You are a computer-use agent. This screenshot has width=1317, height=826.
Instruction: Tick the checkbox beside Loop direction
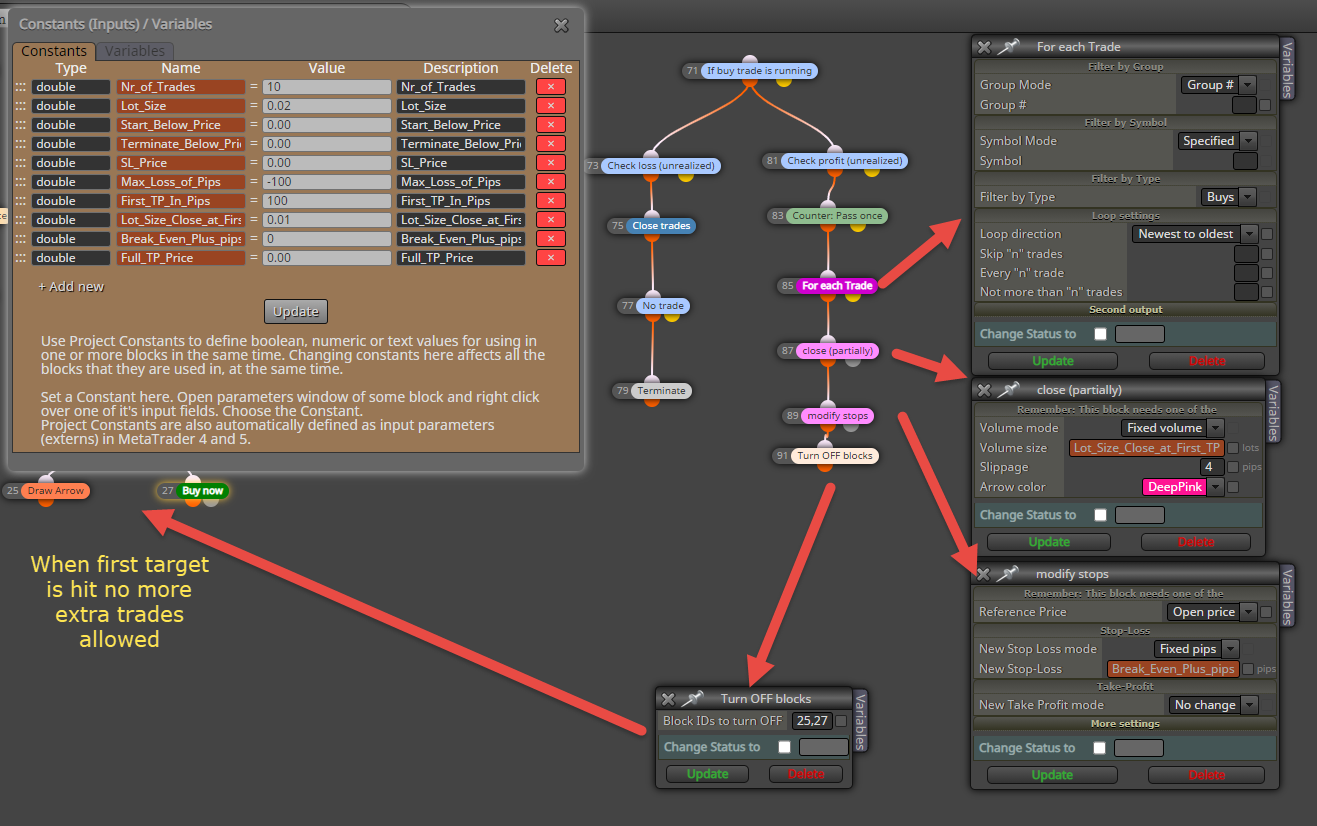(1267, 234)
